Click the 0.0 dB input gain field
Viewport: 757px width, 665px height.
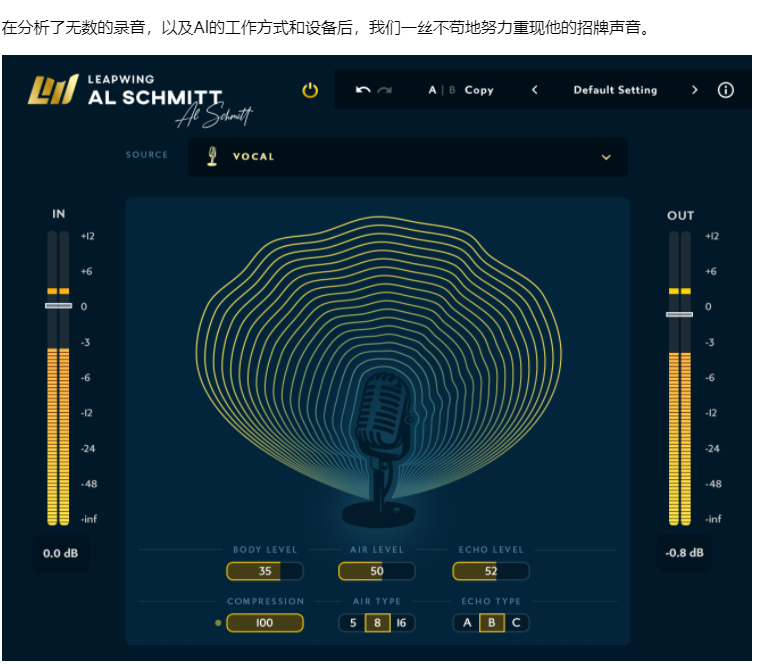[x=60, y=553]
